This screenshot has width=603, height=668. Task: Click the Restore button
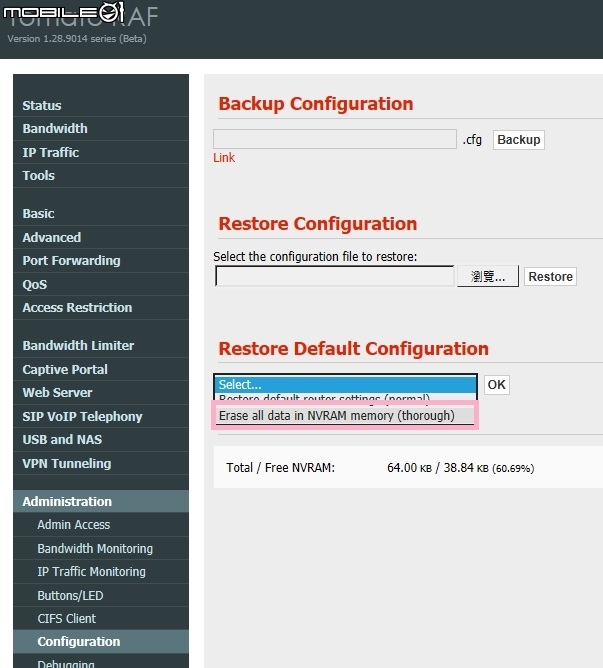[550, 277]
